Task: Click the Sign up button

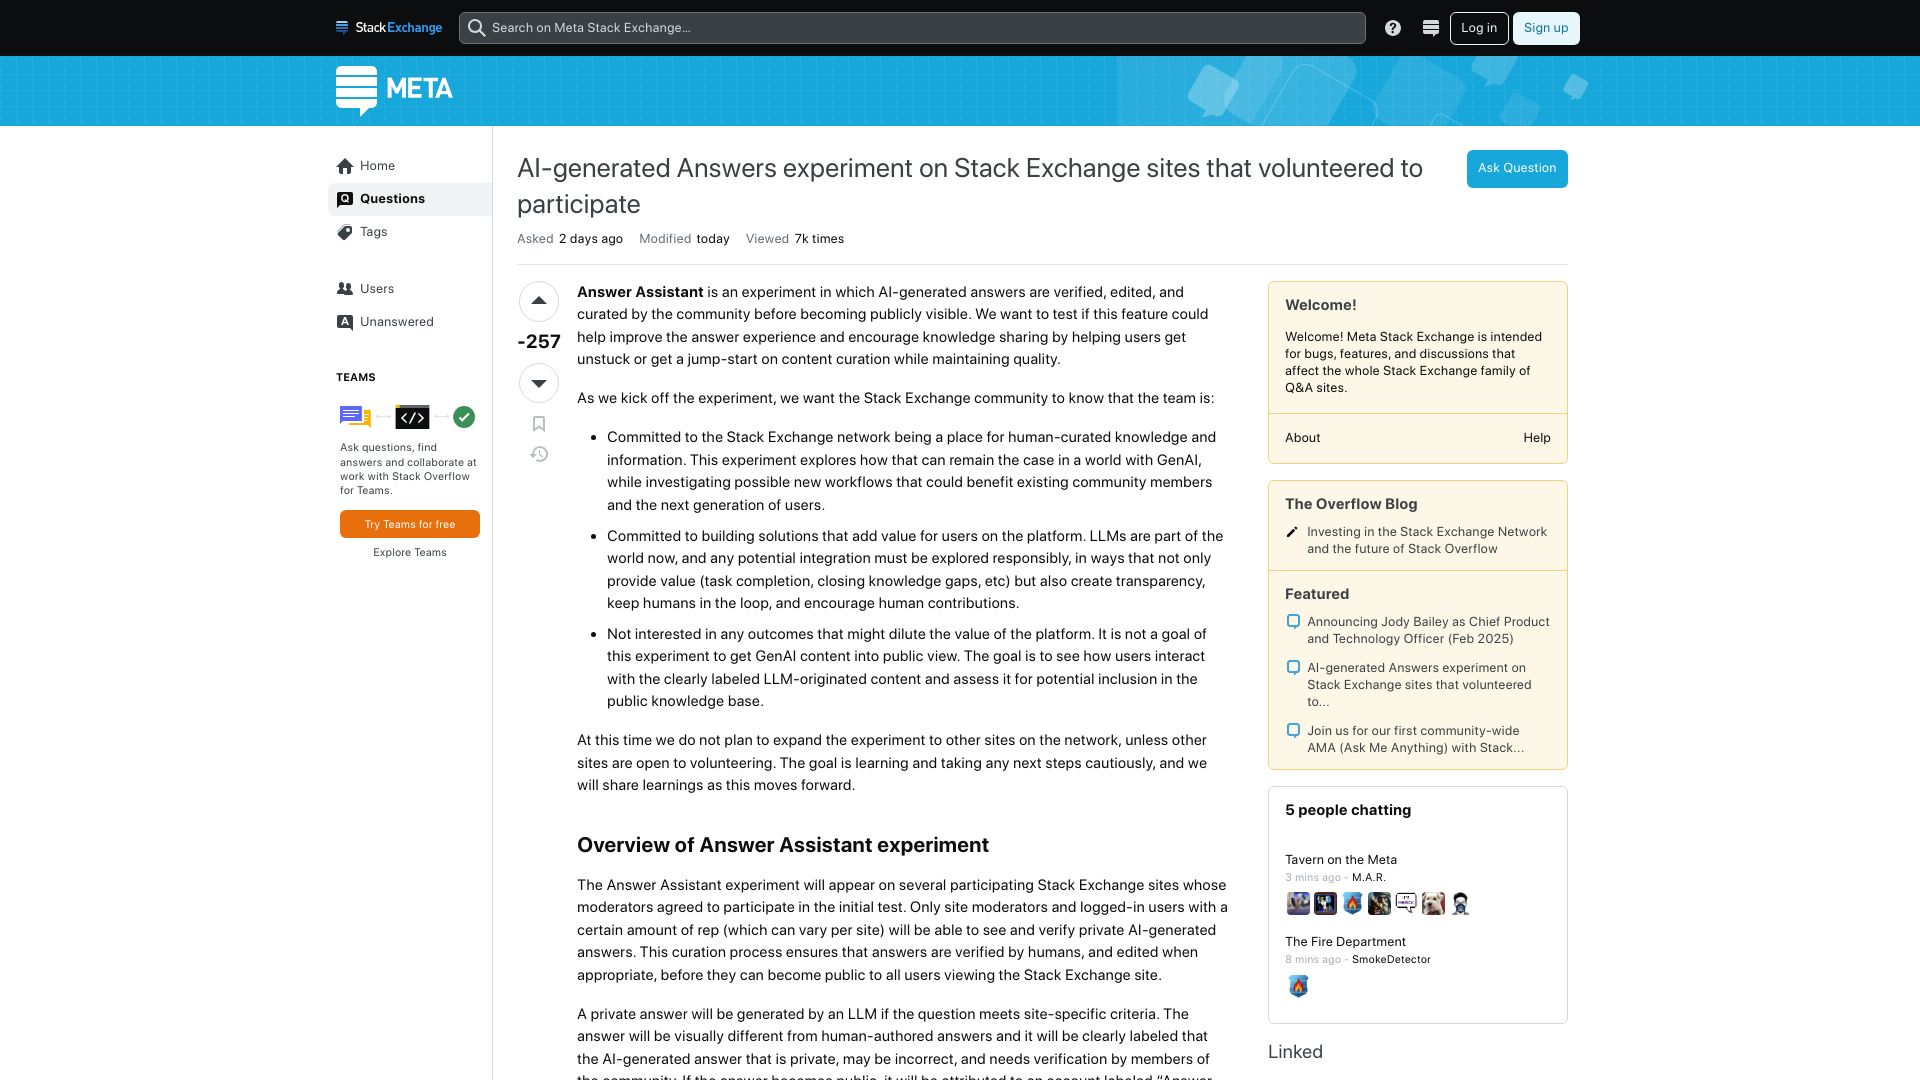Action: (x=1546, y=28)
